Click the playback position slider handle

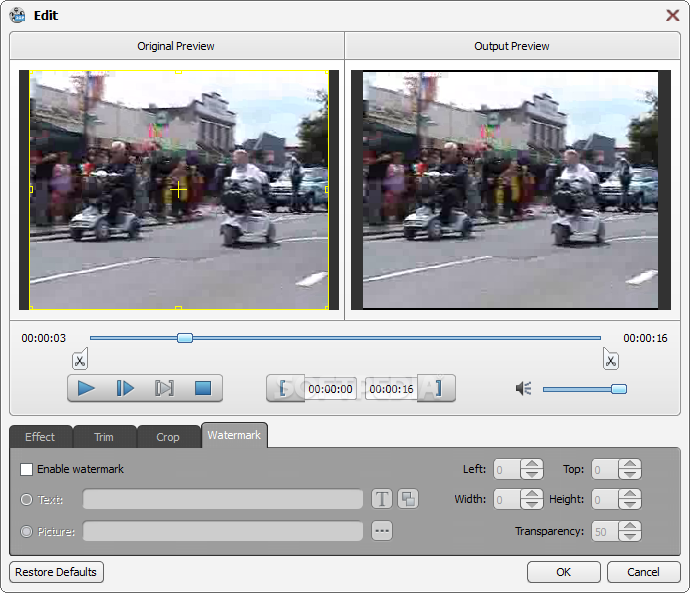(x=185, y=338)
